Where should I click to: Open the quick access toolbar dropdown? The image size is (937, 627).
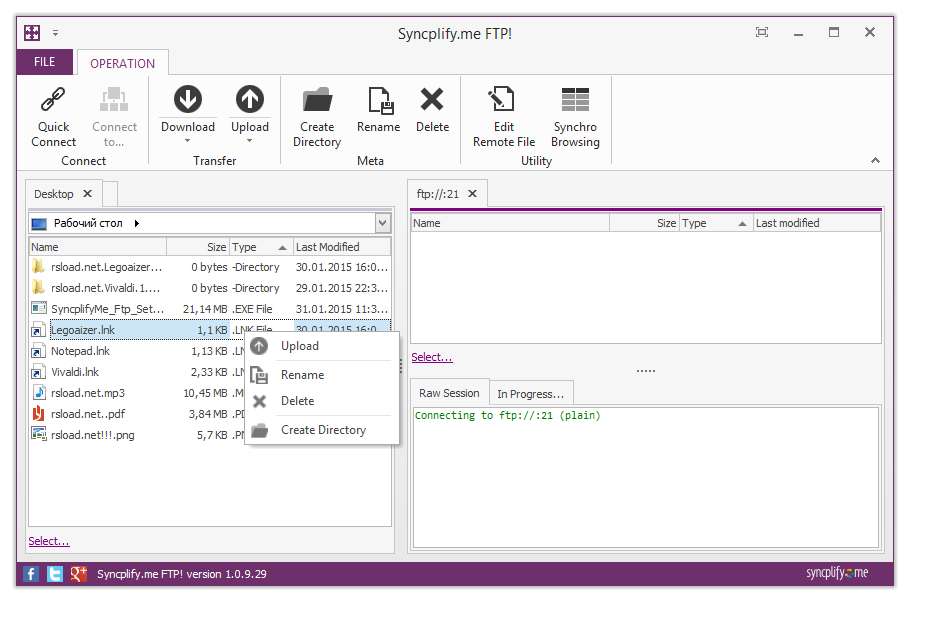[x=55, y=33]
